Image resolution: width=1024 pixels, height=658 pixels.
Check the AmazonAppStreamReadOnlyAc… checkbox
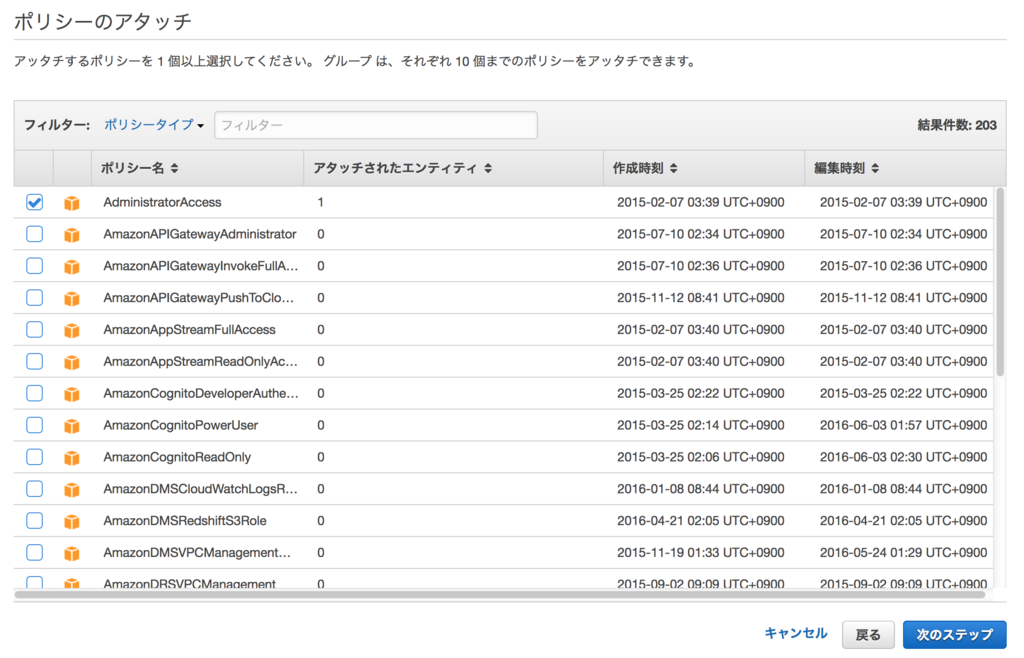pyautogui.click(x=35, y=362)
